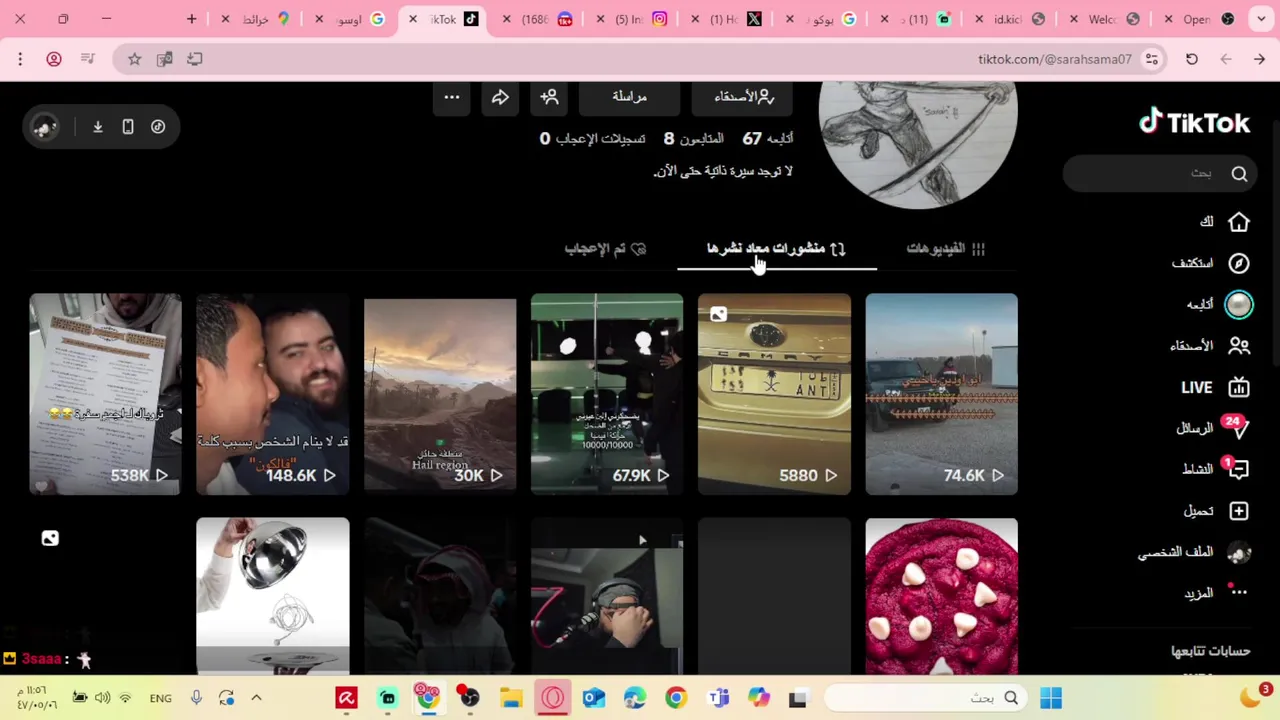Screen dimensions: 1280x720
Task: Go to the LIVE section icon
Action: [1239, 388]
